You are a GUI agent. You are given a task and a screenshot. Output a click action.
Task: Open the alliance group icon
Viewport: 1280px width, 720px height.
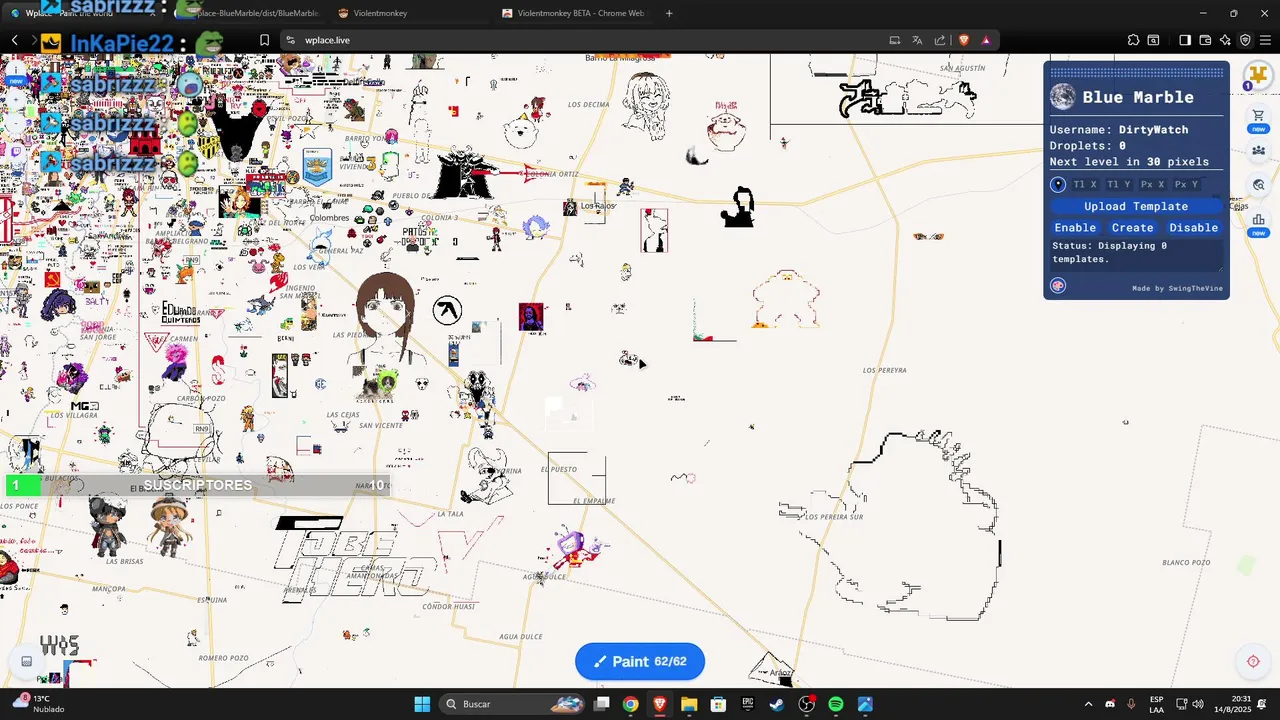(x=1258, y=150)
